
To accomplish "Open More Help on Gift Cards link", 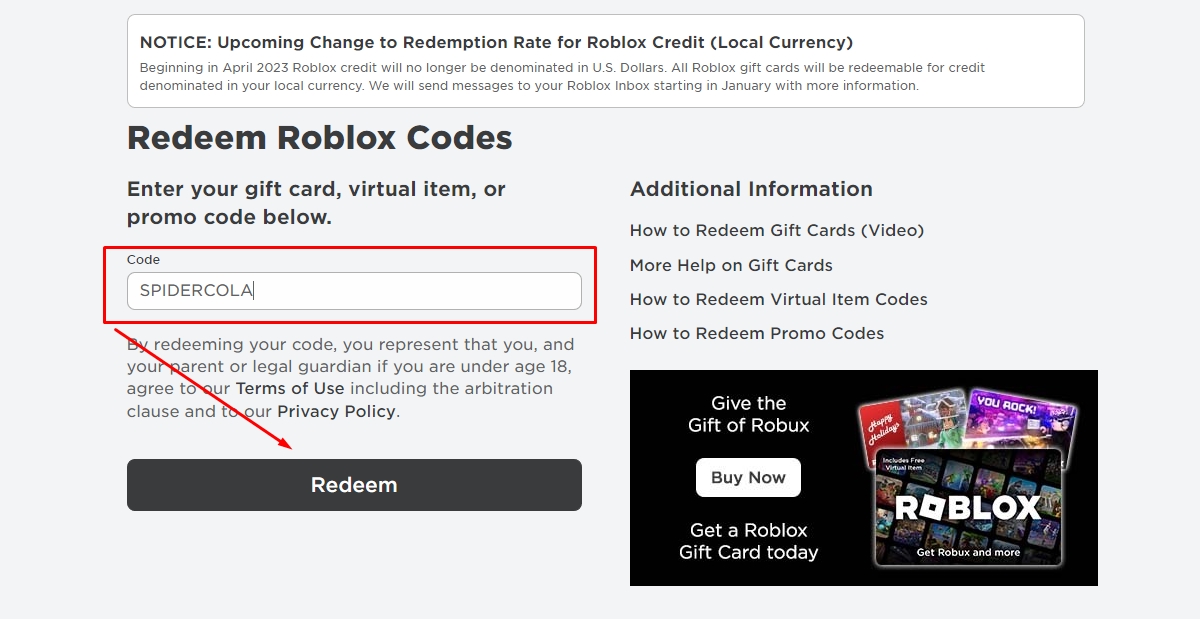I will coord(731,265).
